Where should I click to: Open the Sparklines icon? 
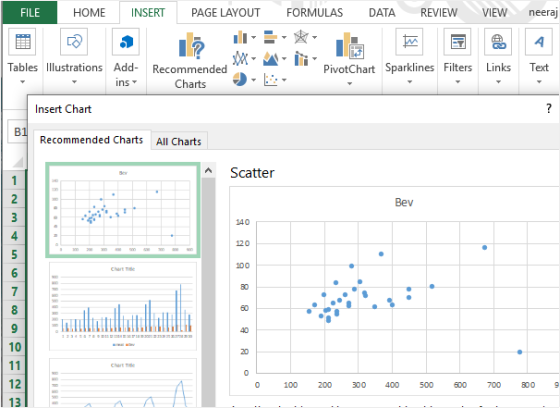(x=409, y=42)
